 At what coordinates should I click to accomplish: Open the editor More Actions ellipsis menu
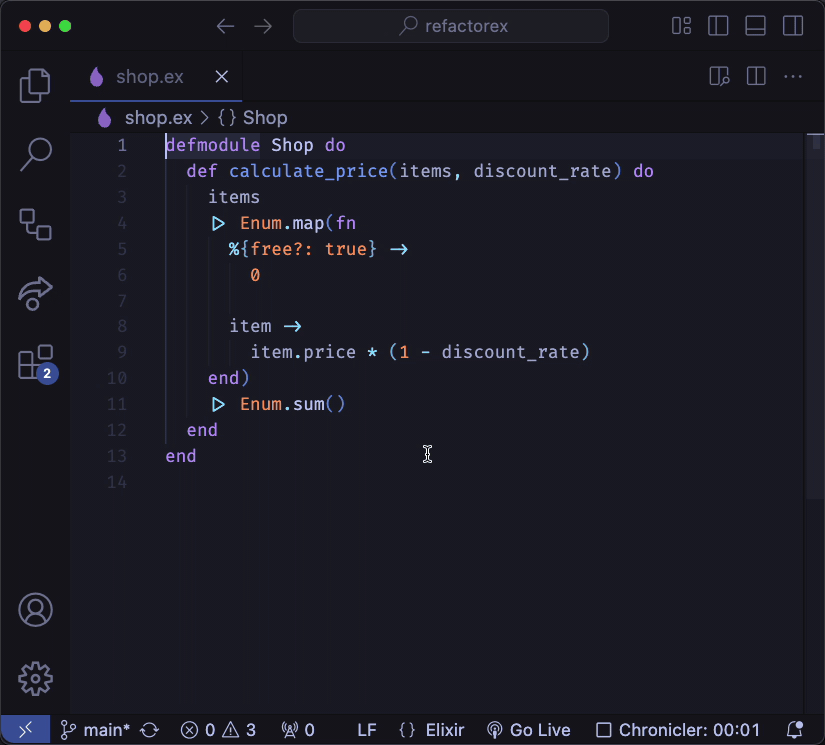point(792,77)
